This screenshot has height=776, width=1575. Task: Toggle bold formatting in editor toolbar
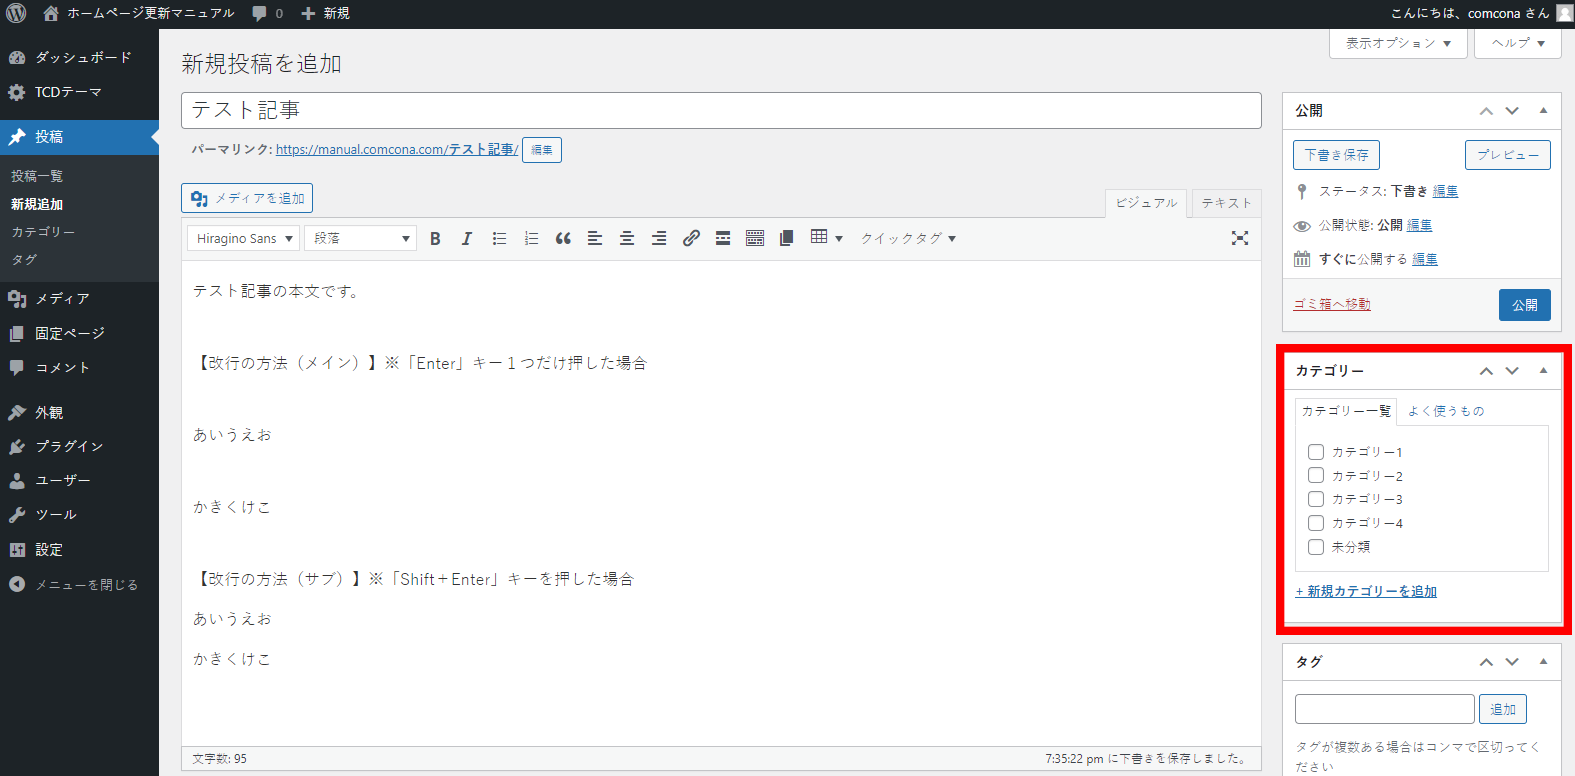pyautogui.click(x=435, y=239)
